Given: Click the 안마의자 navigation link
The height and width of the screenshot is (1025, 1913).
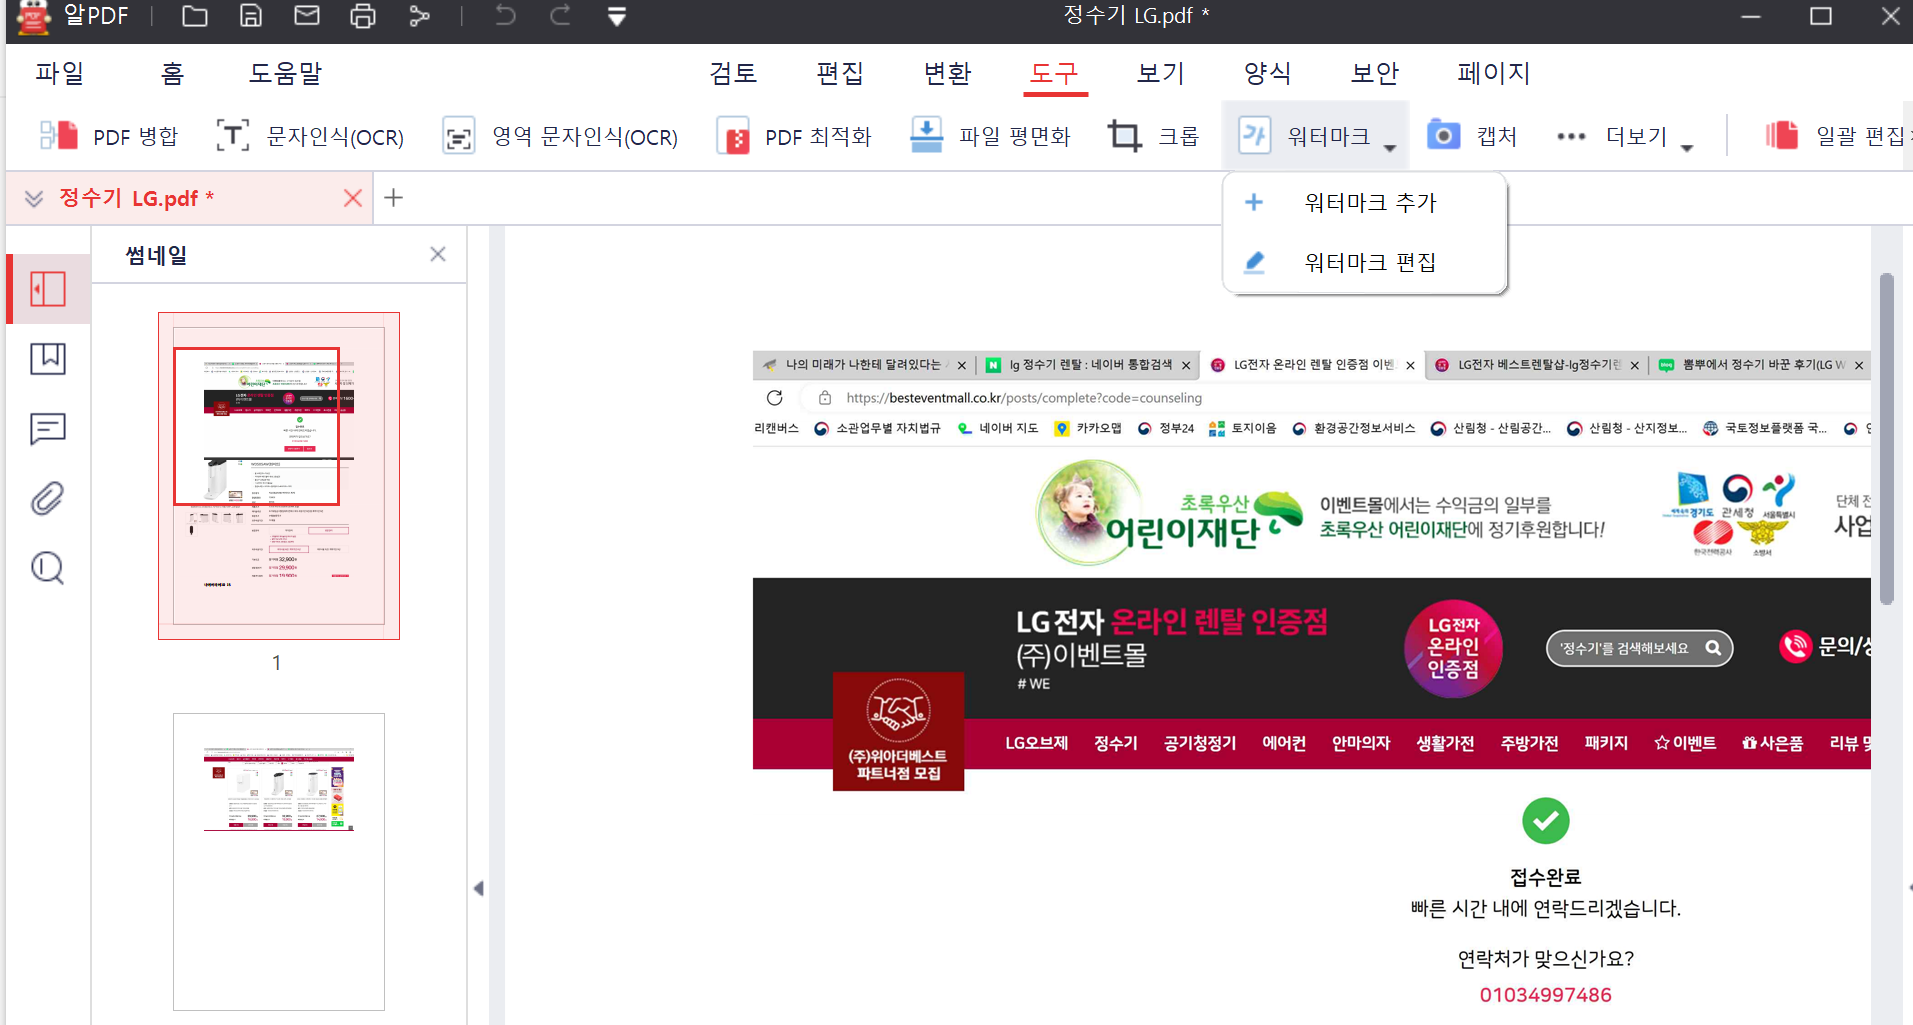Looking at the screenshot, I should click(x=1361, y=743).
